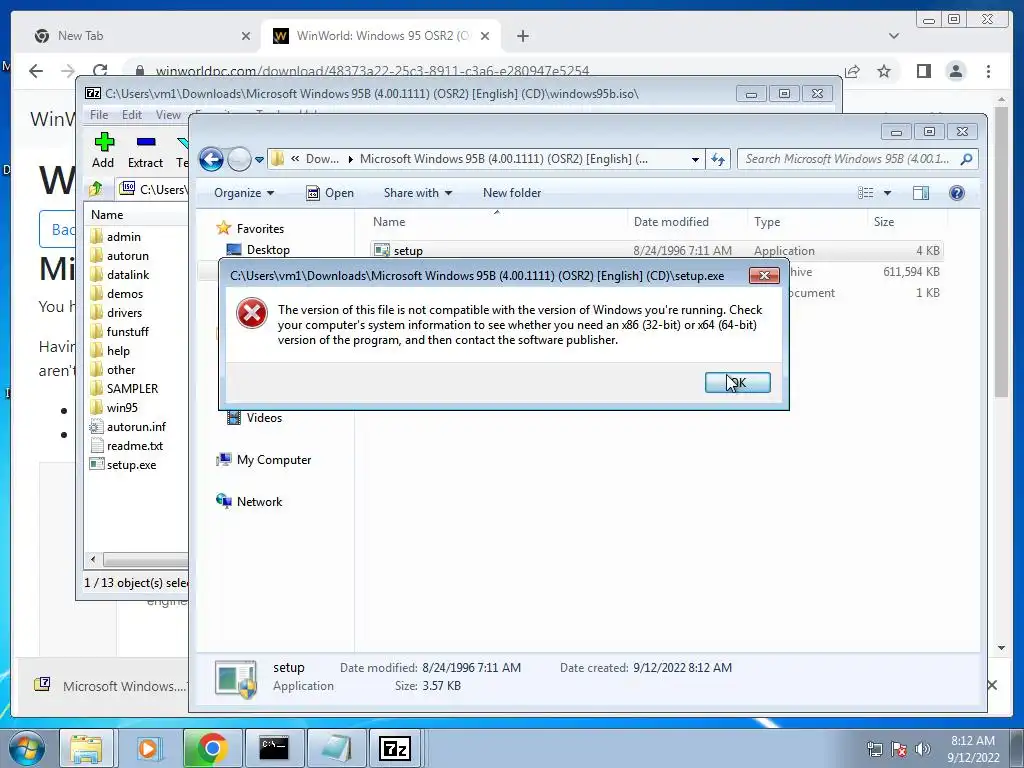The height and width of the screenshot is (768, 1024).
Task: Select the autorun folder in 7-Zip
Action: (x=127, y=255)
